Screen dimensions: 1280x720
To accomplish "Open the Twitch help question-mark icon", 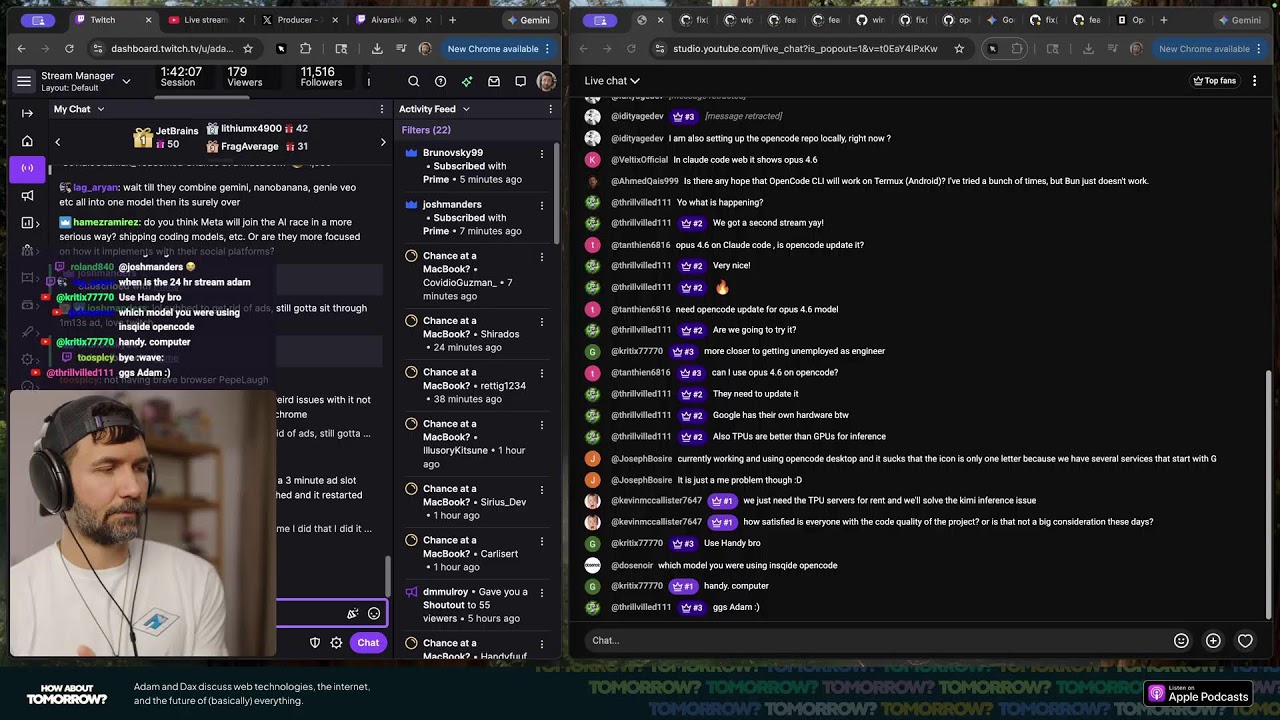I will click(x=440, y=82).
